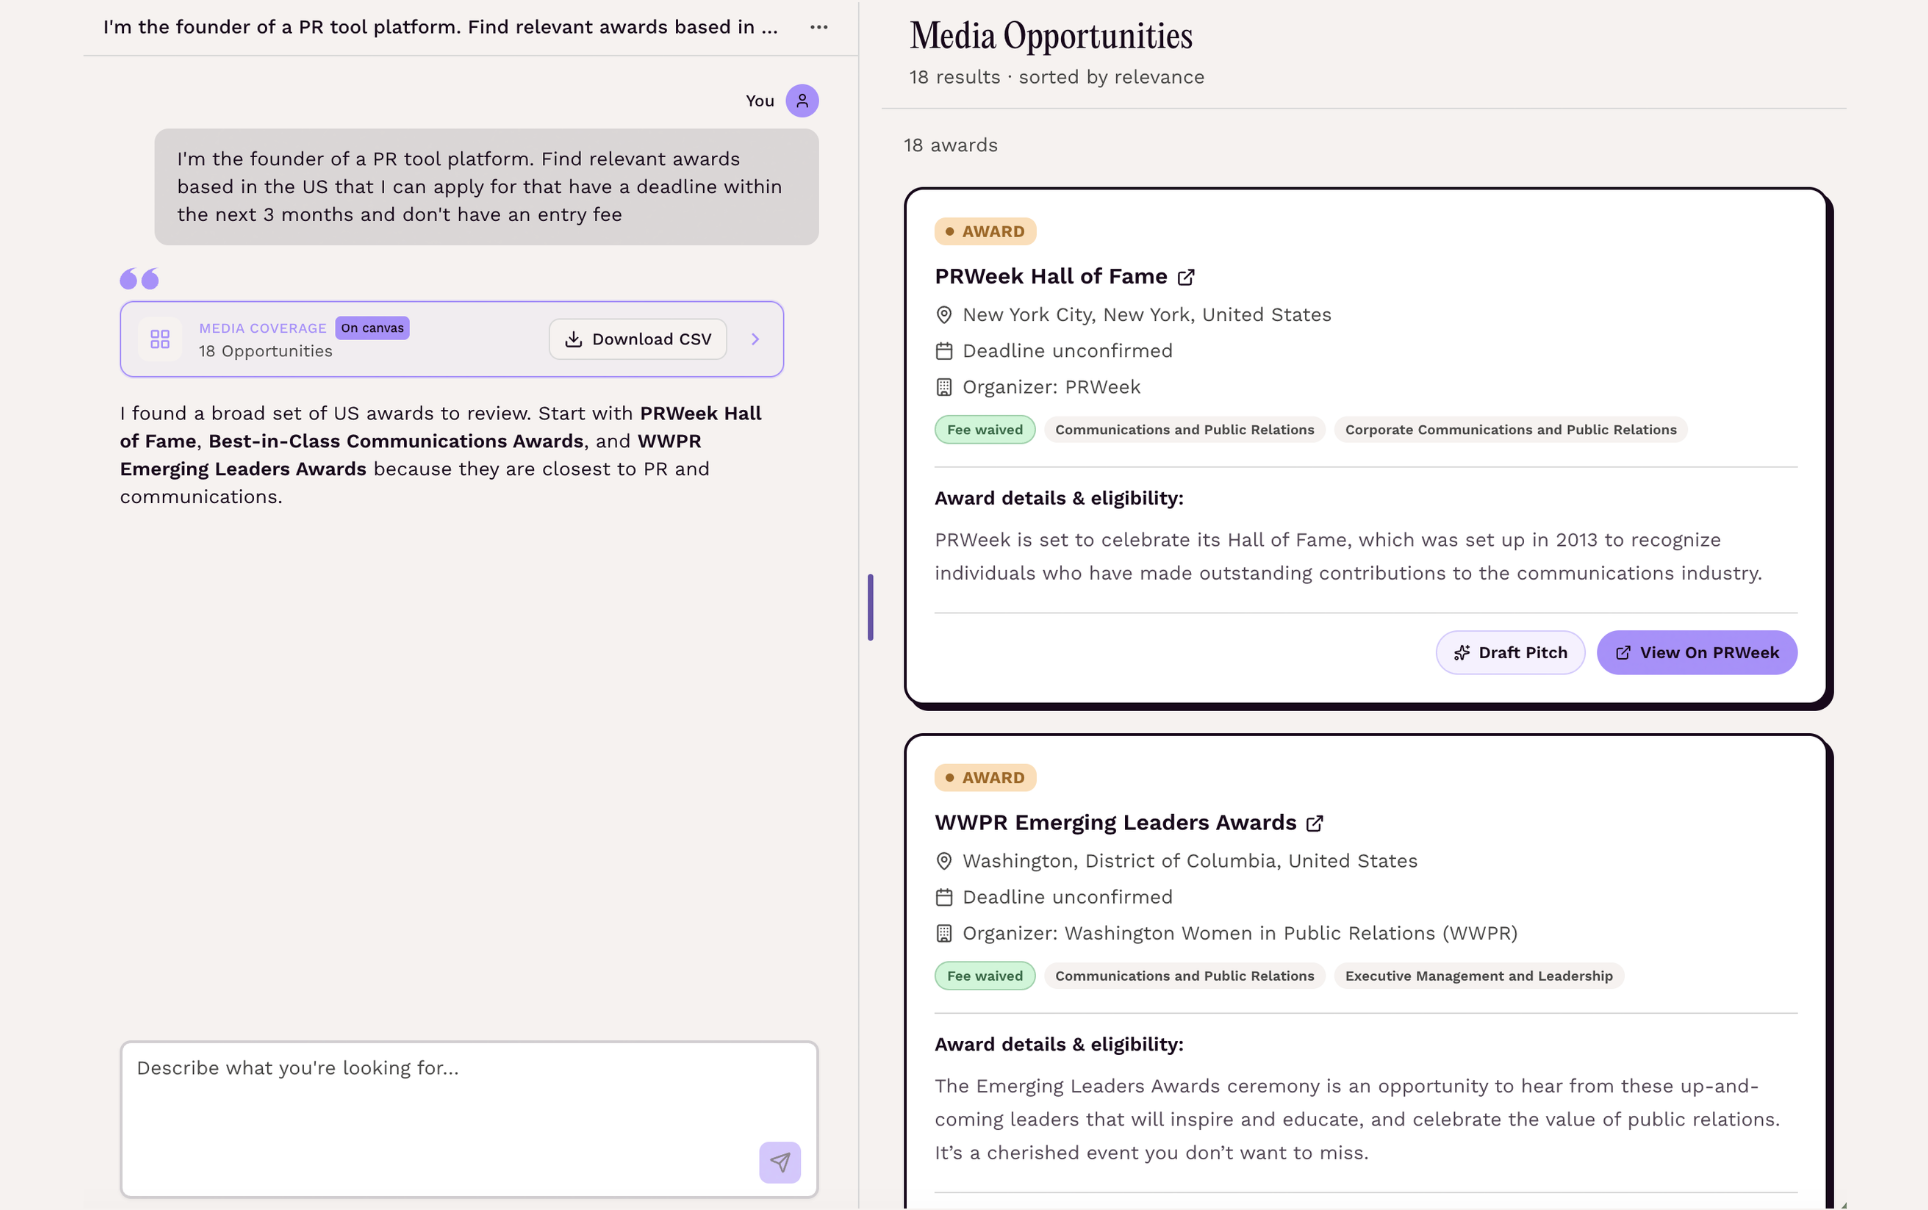Focus the Describe what you're looking for input
Screen dimensions: 1928x1210
point(469,1118)
